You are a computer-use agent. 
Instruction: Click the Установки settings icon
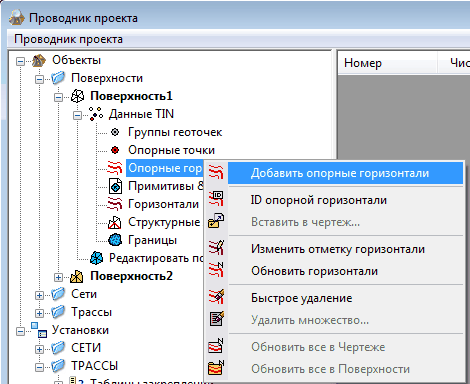coord(39,330)
